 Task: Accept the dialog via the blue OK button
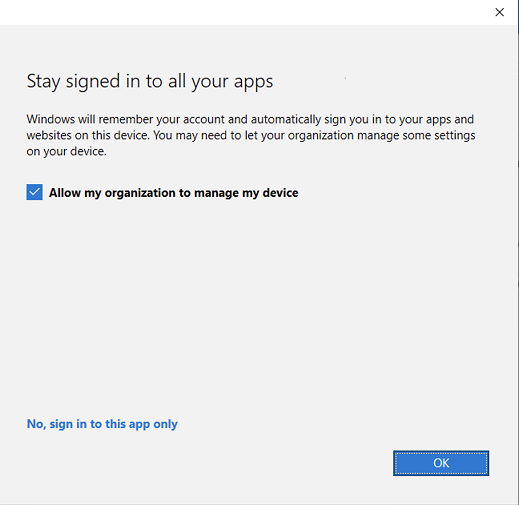tap(441, 463)
